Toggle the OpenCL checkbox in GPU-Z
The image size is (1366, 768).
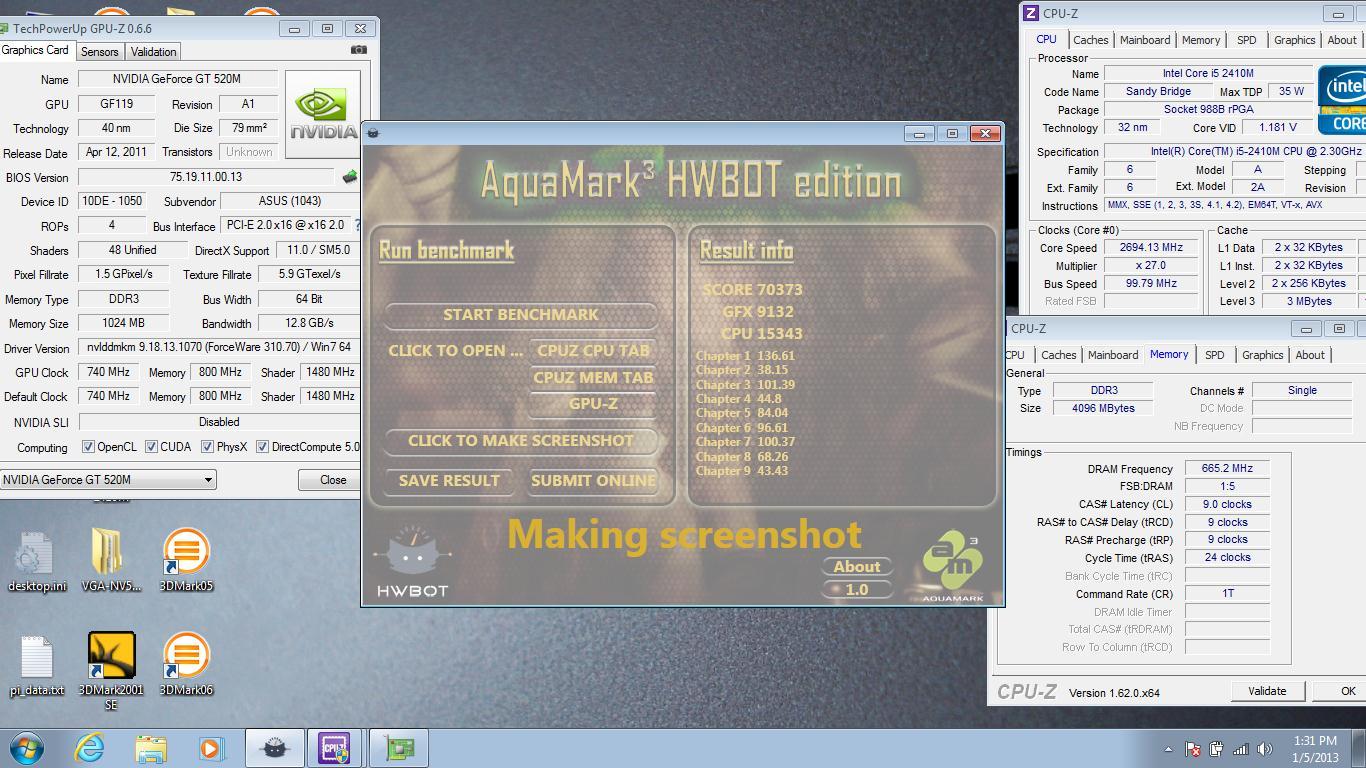click(x=88, y=447)
